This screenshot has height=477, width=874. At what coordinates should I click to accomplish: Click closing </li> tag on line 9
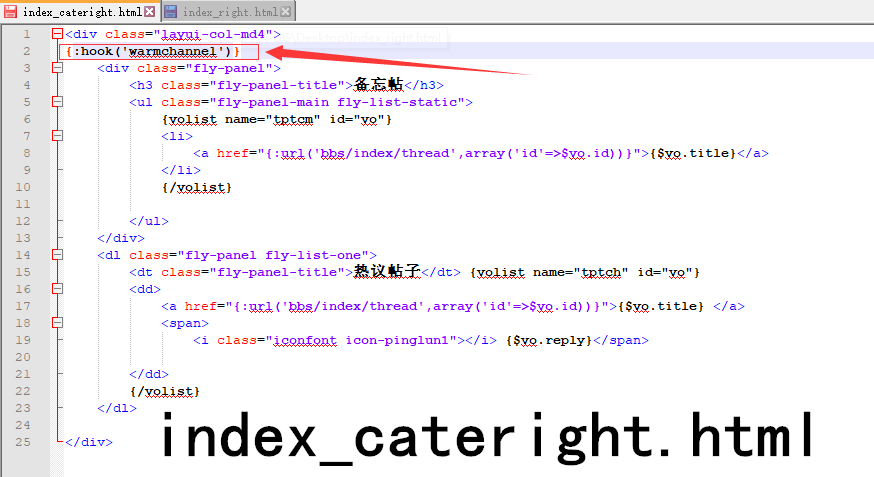point(181,171)
